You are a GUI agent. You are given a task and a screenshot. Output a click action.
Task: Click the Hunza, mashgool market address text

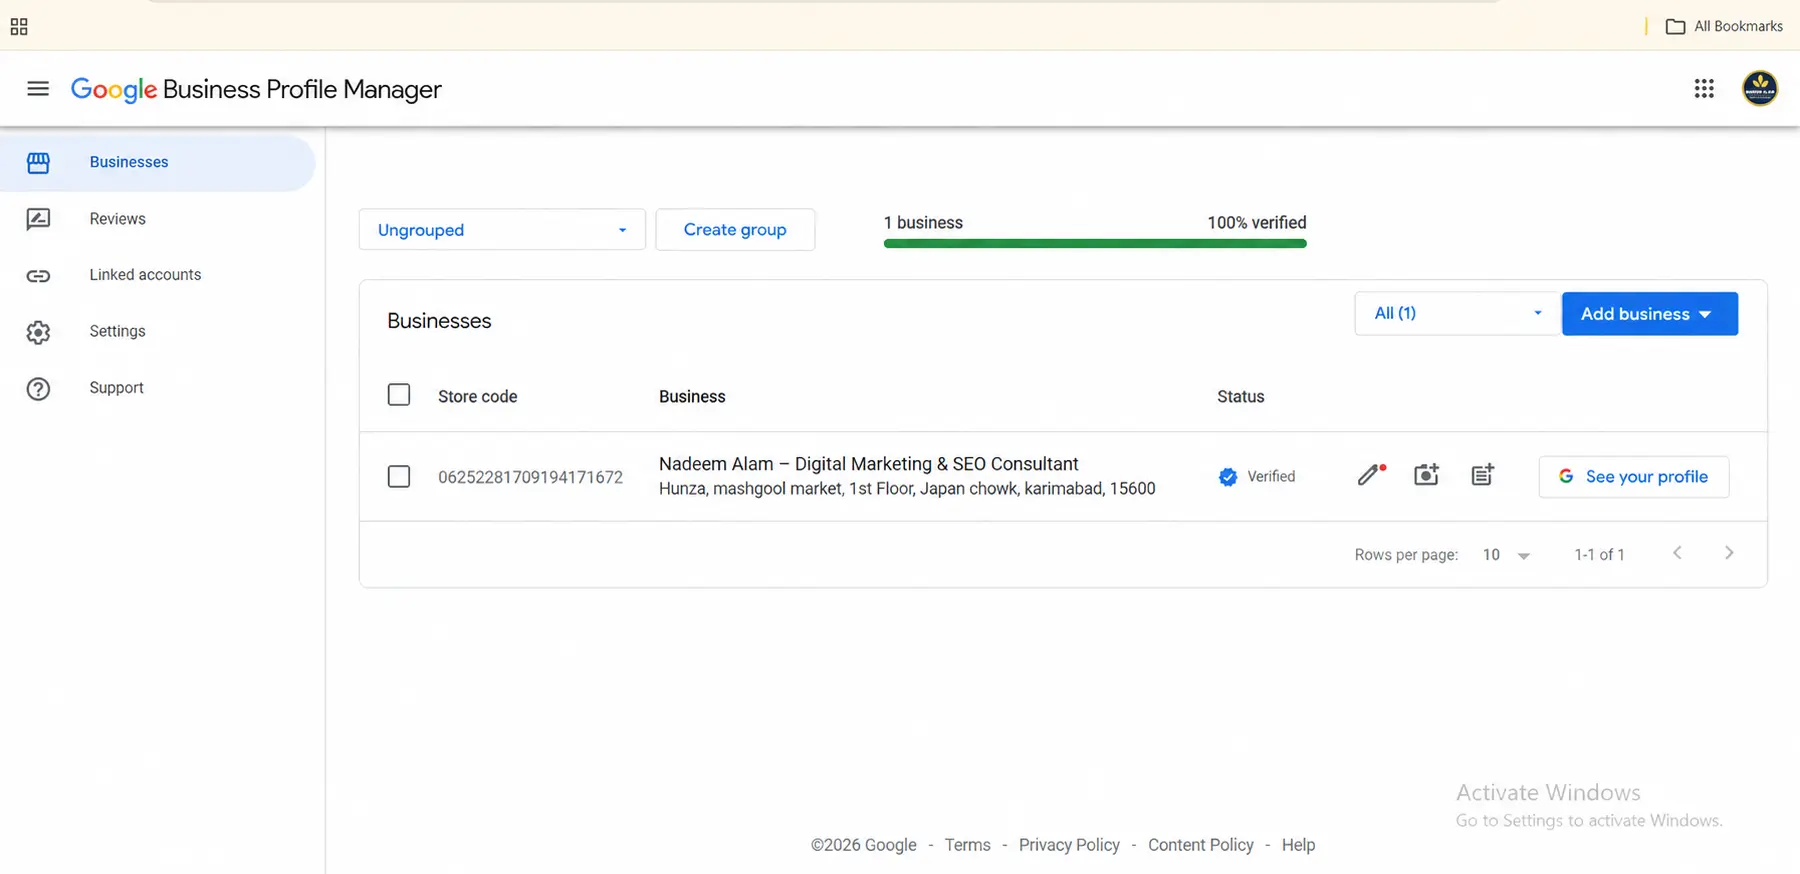(907, 489)
